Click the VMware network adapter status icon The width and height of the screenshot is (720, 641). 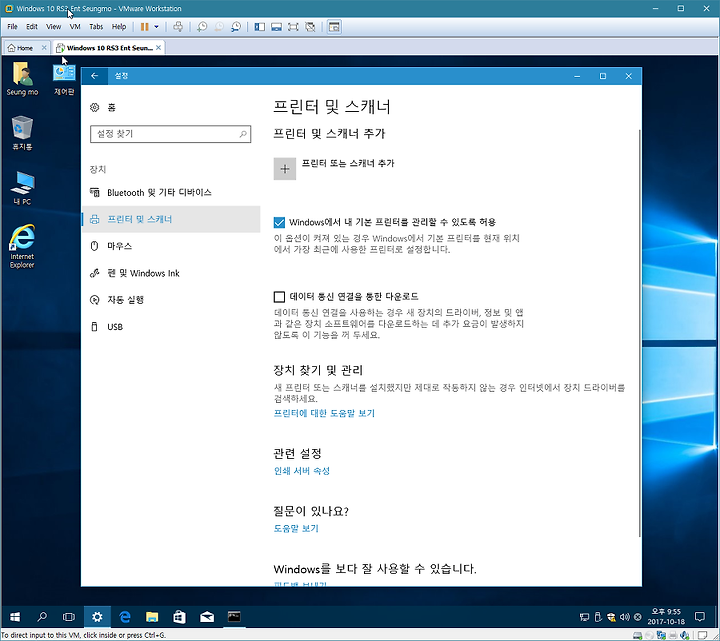click(x=661, y=636)
